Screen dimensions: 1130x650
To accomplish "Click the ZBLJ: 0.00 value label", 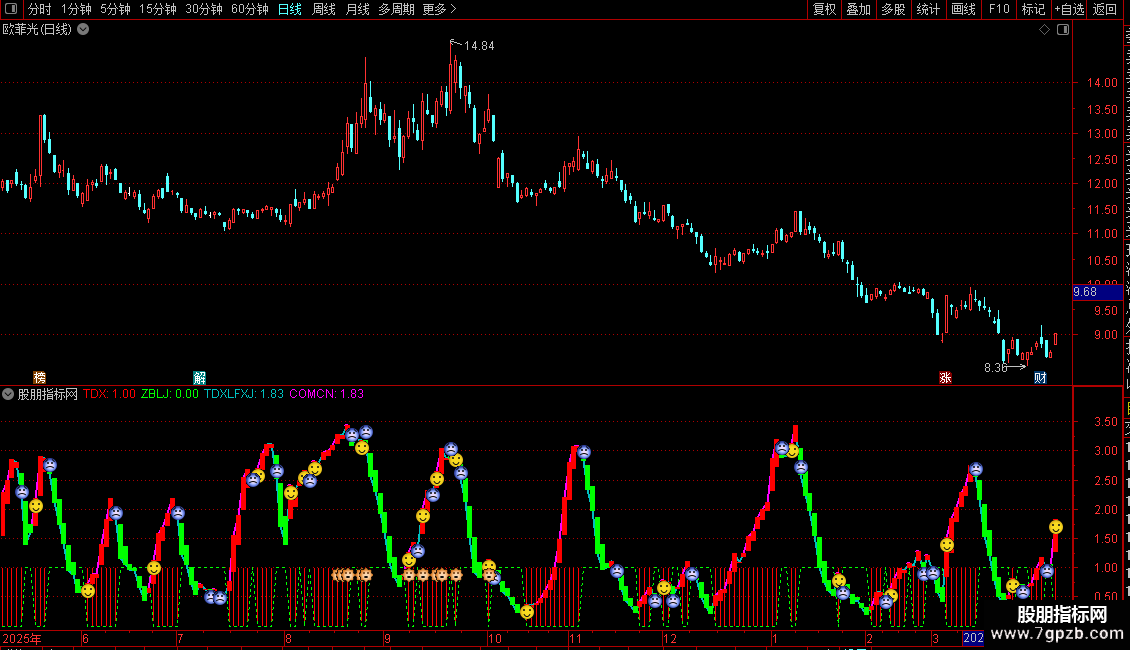I will pos(169,394).
